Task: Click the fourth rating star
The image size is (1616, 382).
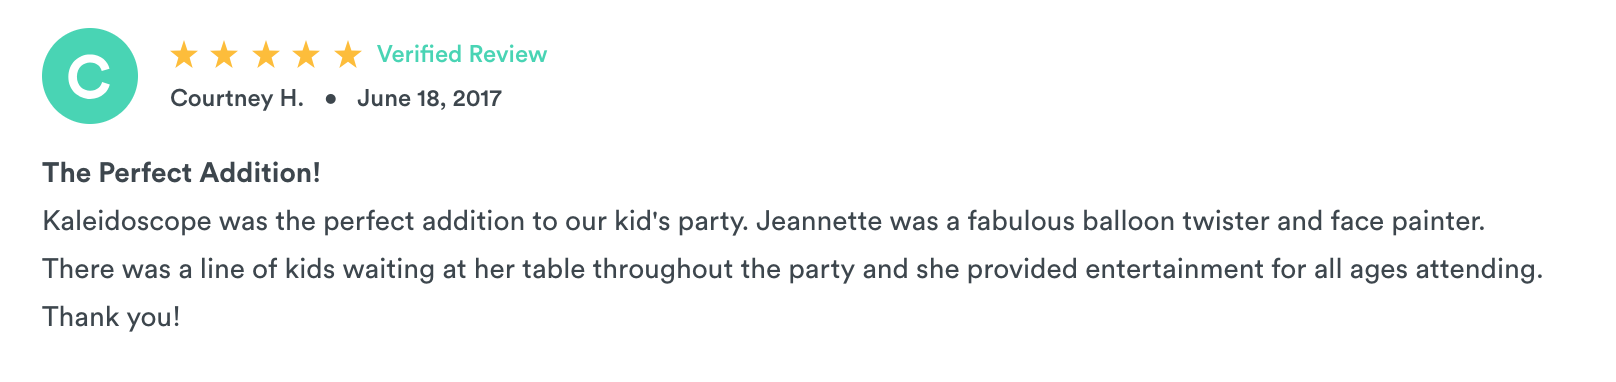Action: [x=306, y=54]
